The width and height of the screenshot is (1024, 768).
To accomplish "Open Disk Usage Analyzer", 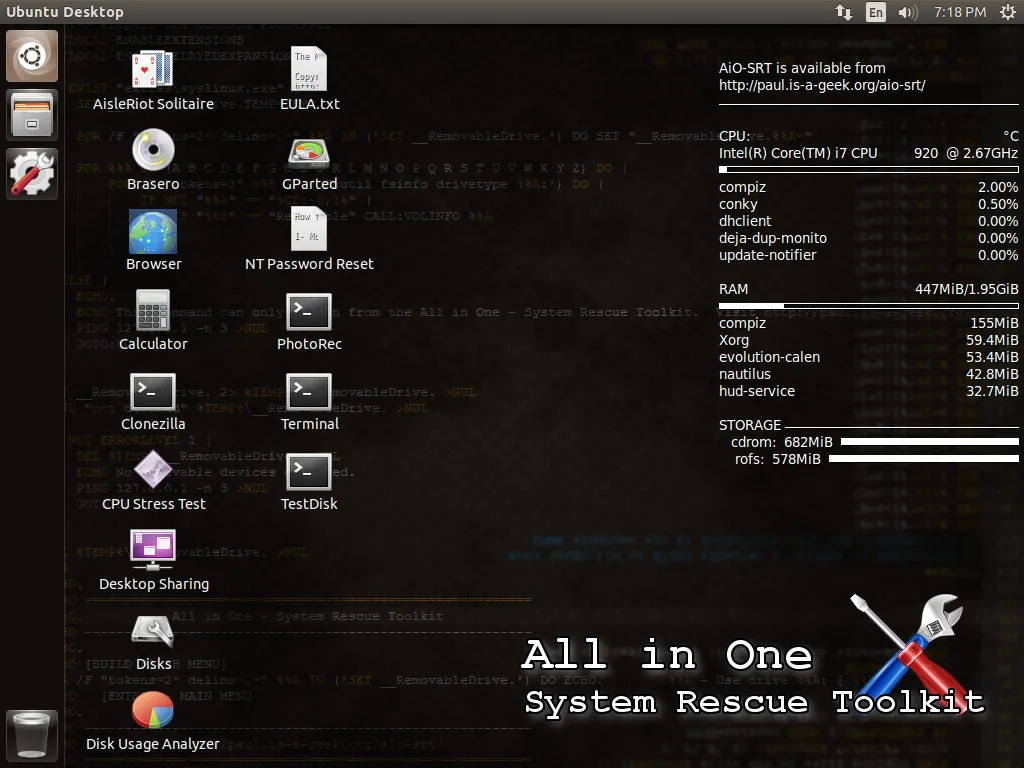I will (153, 710).
